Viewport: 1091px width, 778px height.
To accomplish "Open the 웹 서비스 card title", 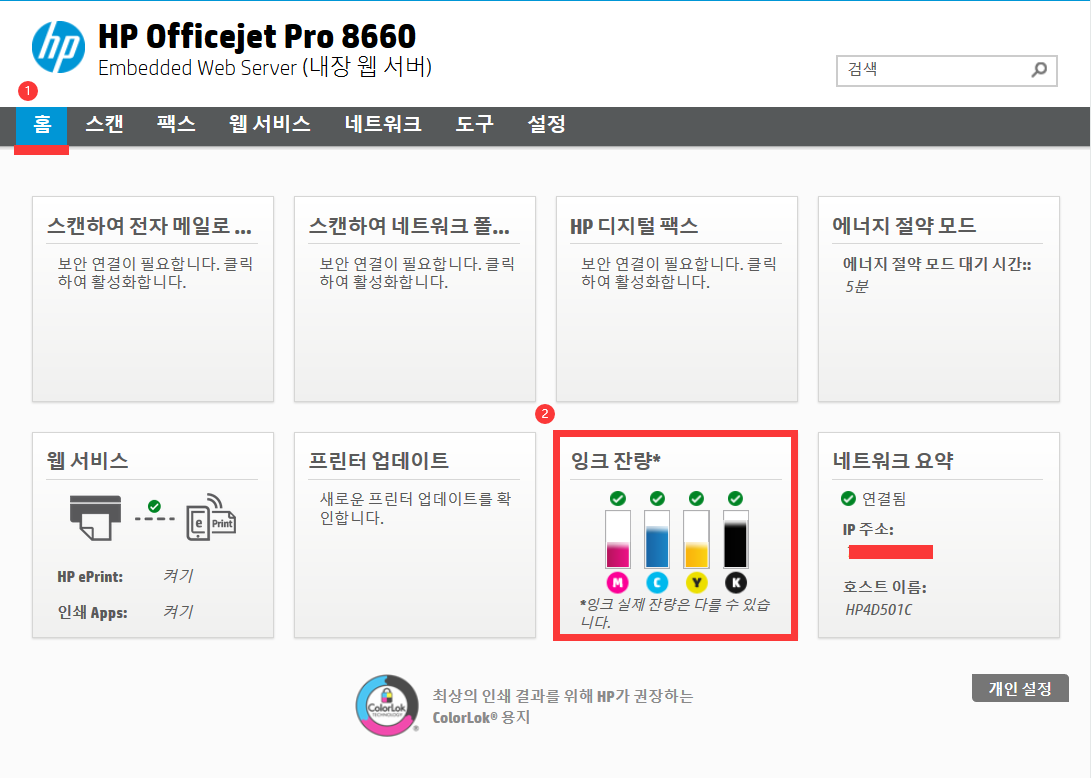I will click(x=88, y=461).
